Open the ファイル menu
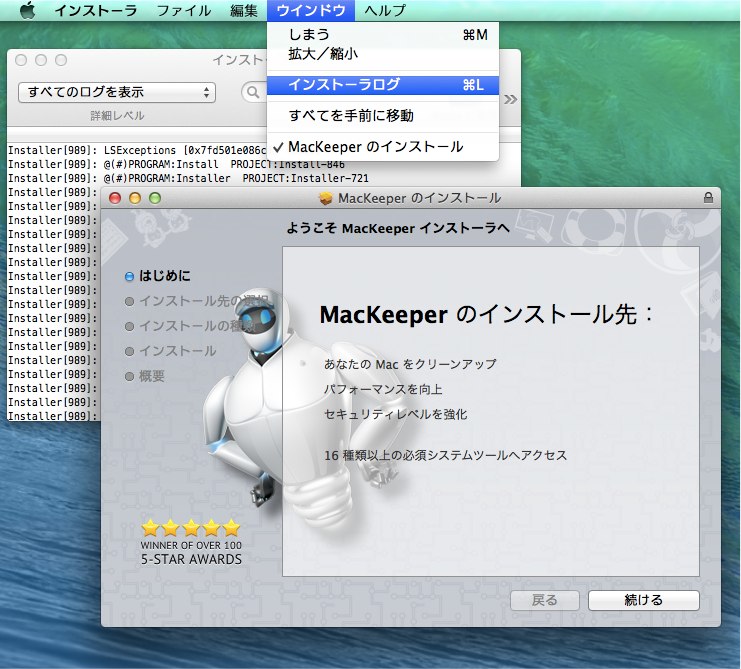The image size is (741, 669). tap(184, 10)
